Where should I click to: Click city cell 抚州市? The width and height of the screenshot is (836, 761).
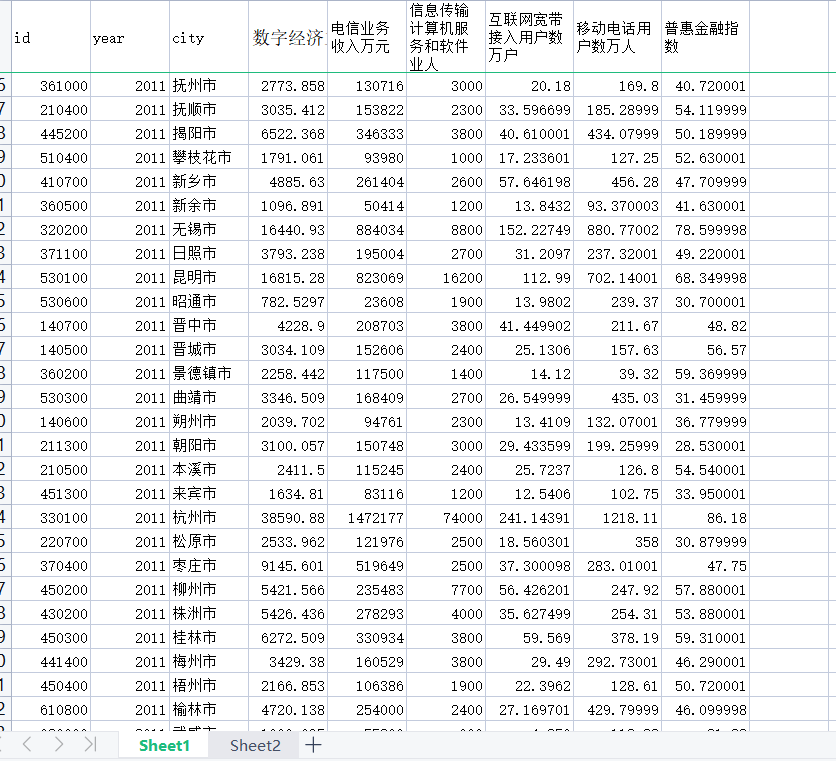(x=209, y=85)
